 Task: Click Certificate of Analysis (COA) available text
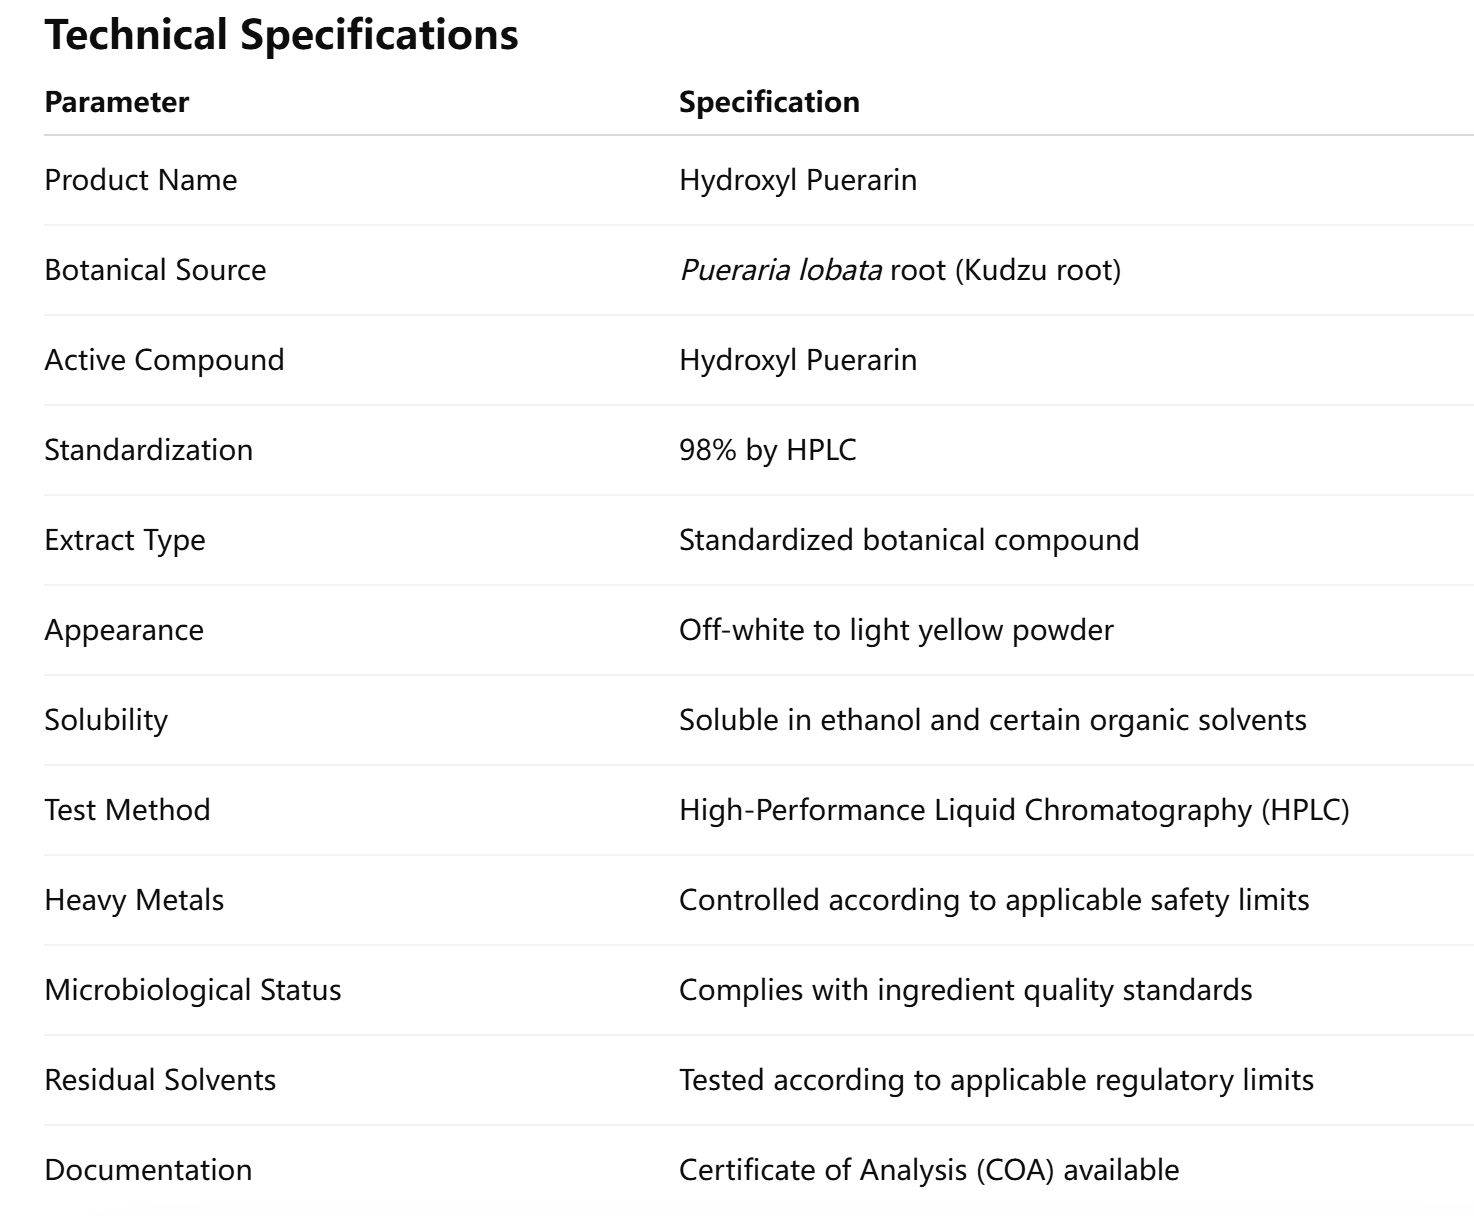pos(928,1170)
